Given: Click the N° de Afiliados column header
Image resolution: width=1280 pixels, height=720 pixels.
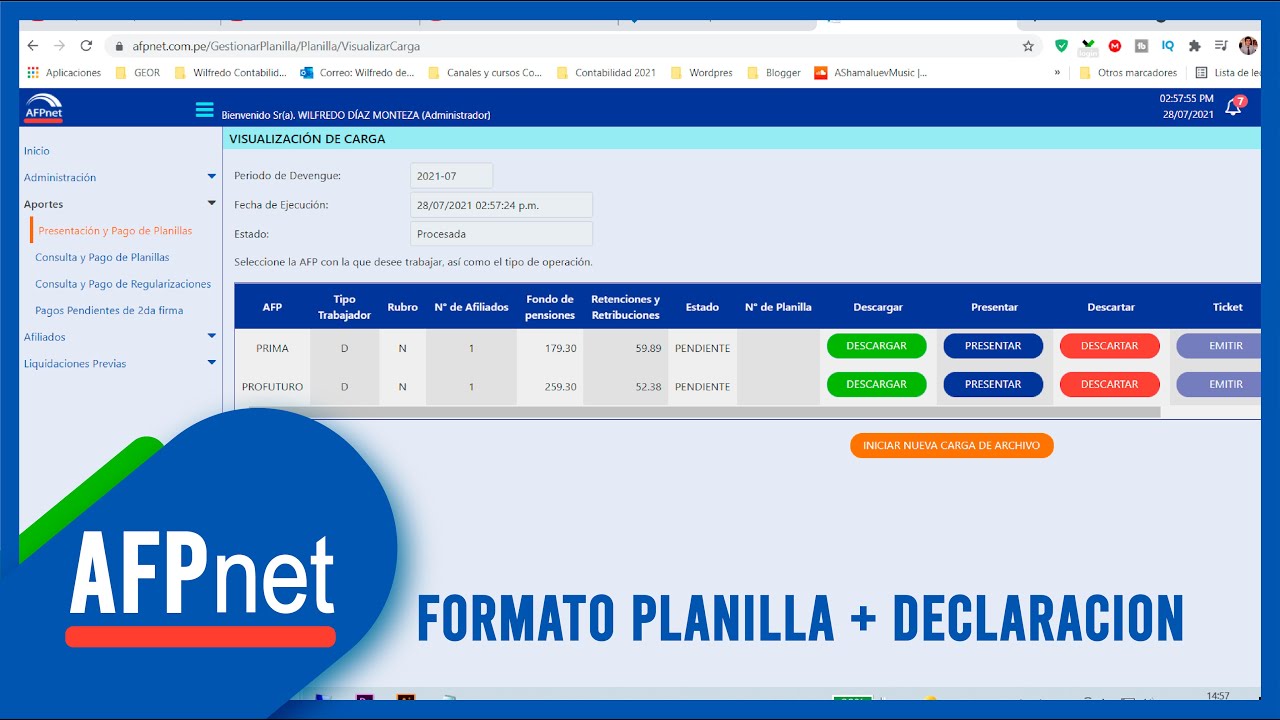Looking at the screenshot, I should point(472,307).
